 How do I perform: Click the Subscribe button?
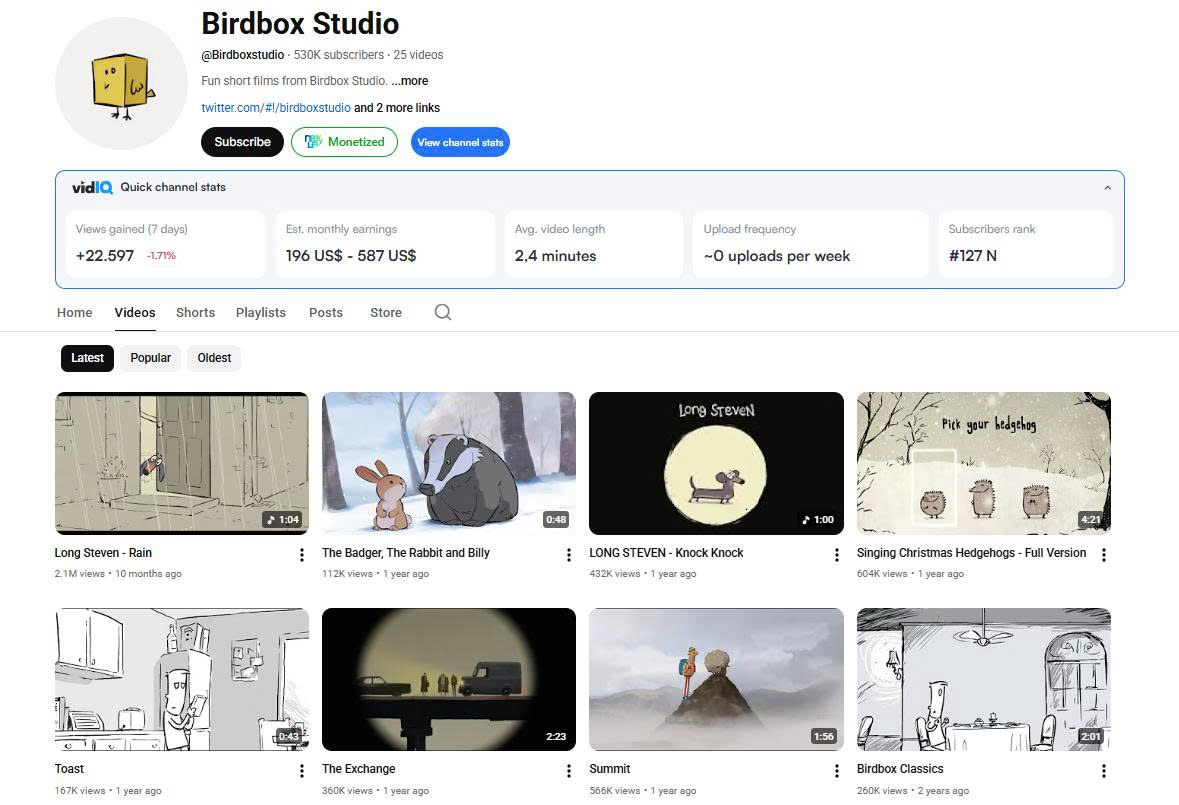(242, 142)
